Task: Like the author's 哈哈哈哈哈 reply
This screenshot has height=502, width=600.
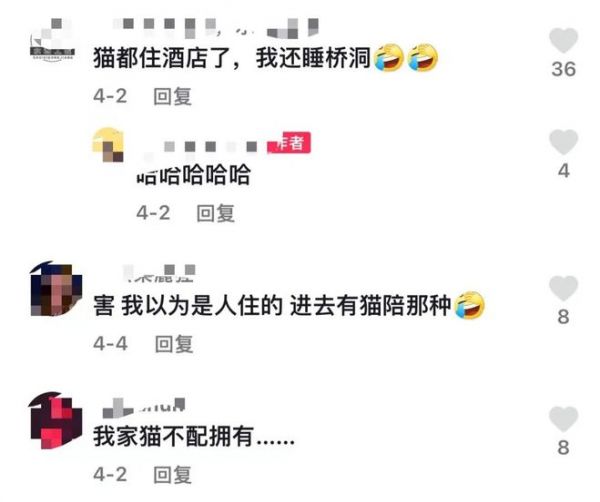Action: pos(563,142)
